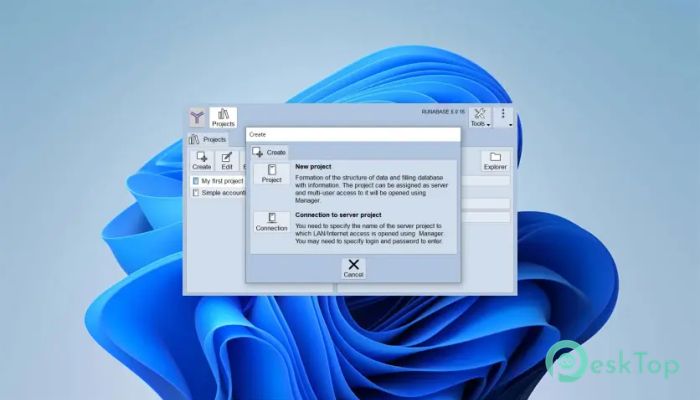
Task: Click the Edit project toolbar button
Action: [227, 161]
